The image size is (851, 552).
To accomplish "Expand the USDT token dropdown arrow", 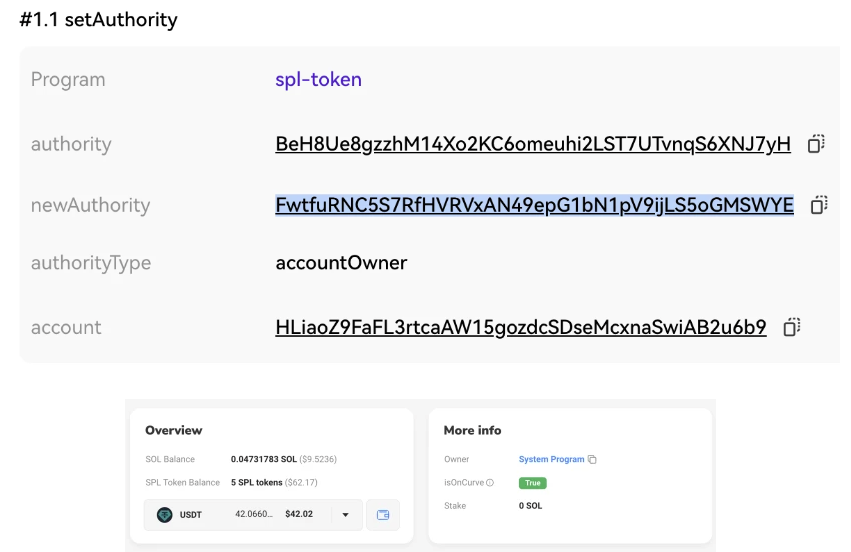I will coord(345,515).
